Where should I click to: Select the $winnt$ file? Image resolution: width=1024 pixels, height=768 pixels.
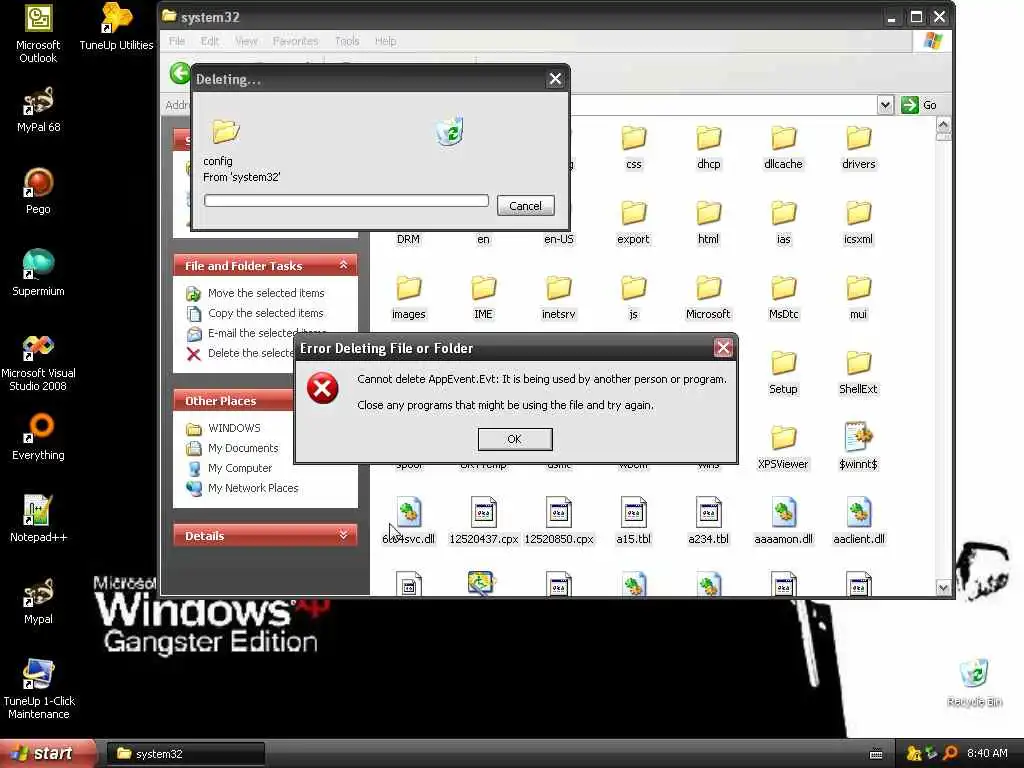(858, 447)
